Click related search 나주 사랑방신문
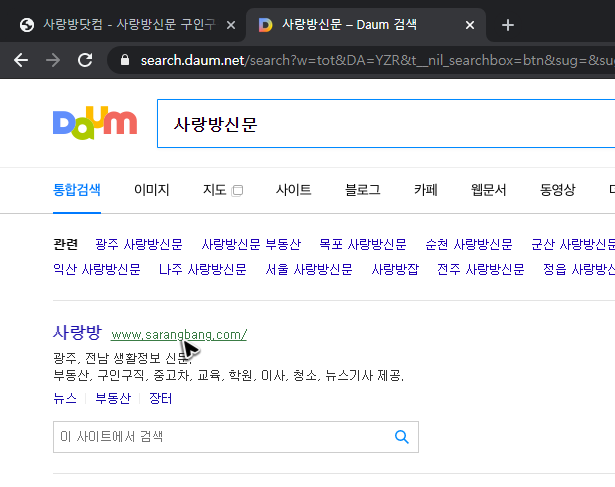Screen dimensions: 615x487 (202, 269)
